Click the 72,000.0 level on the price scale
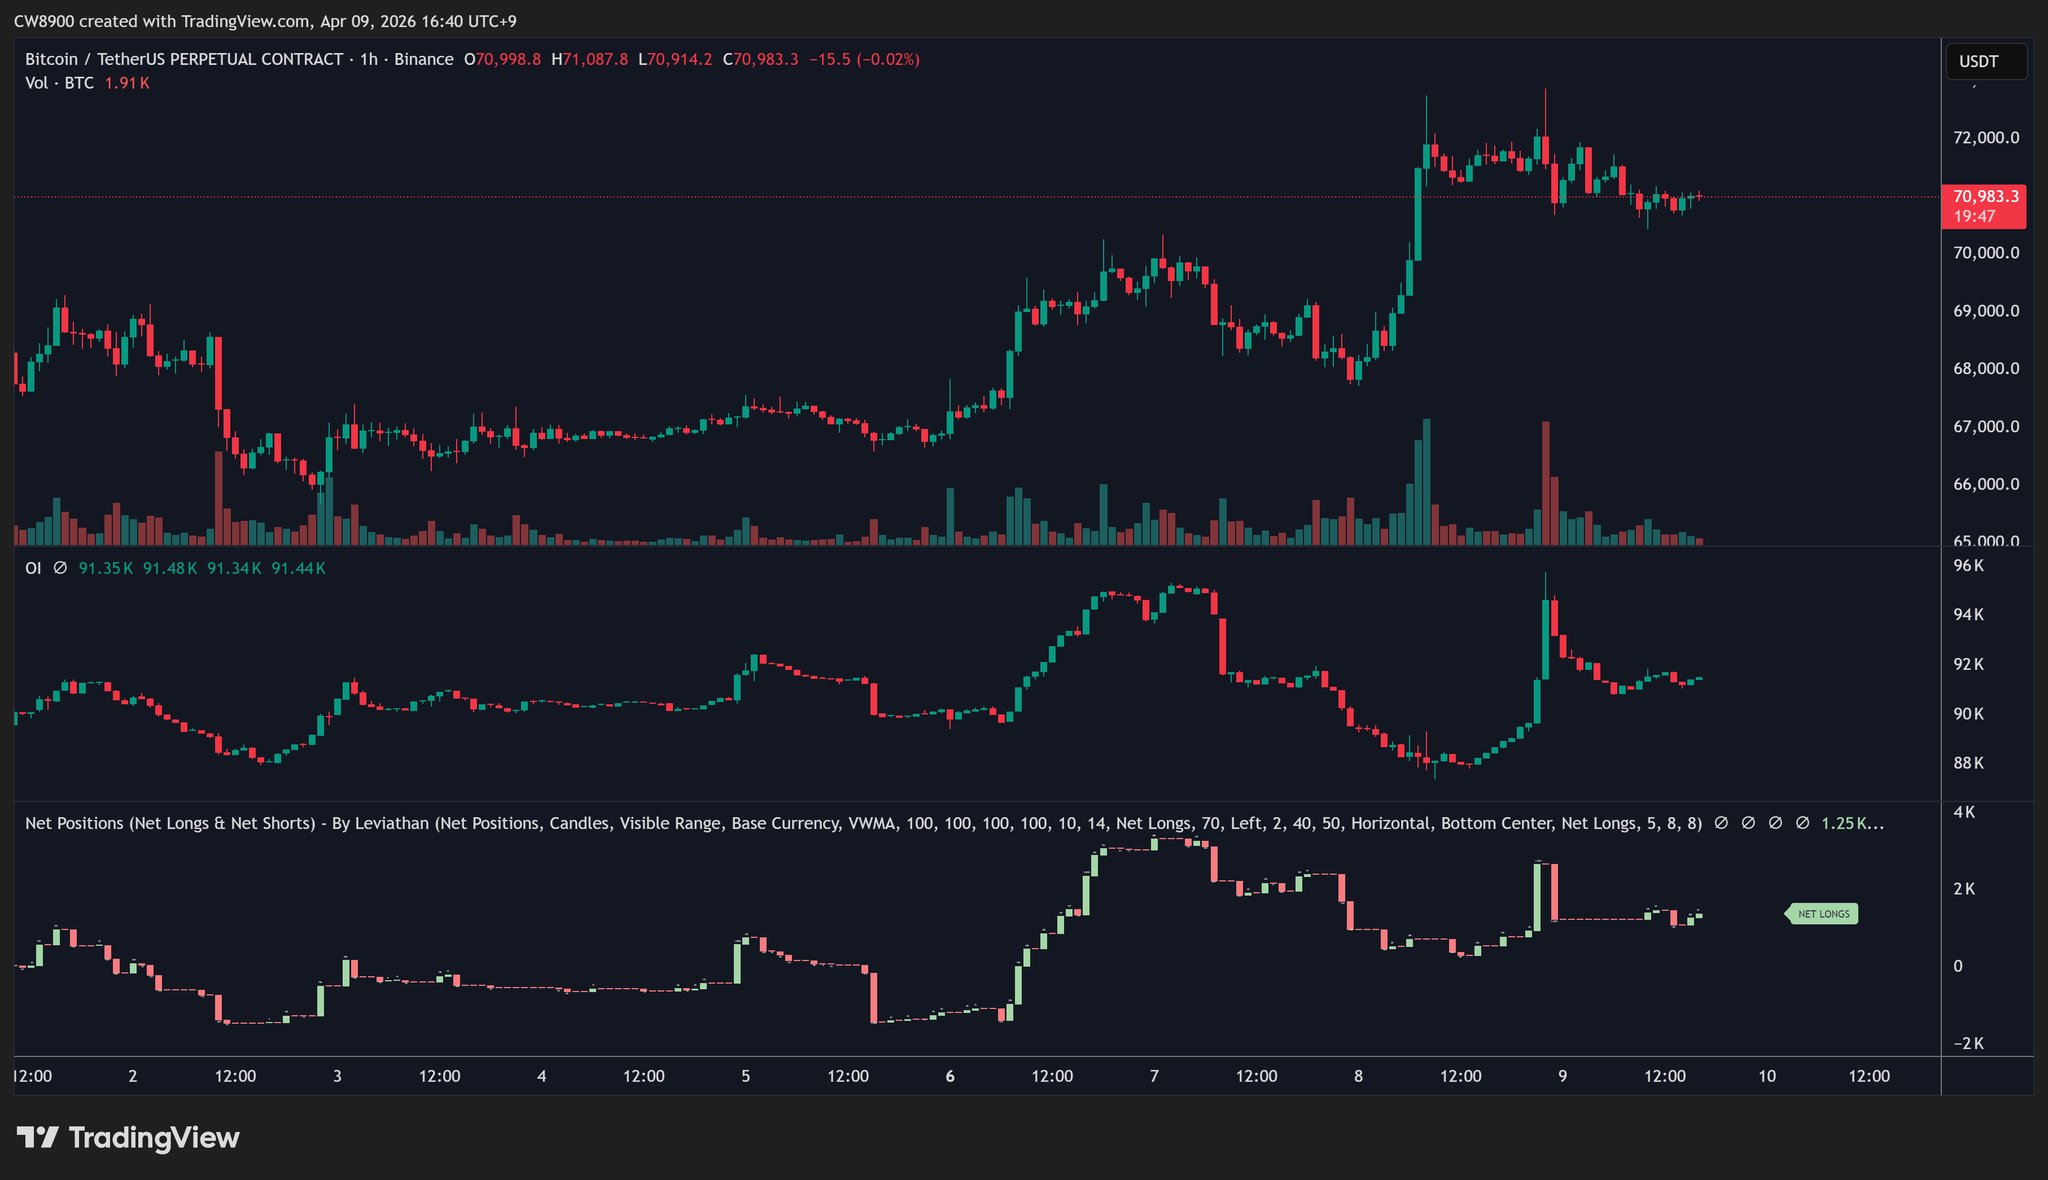Image resolution: width=2048 pixels, height=1180 pixels. [1985, 137]
